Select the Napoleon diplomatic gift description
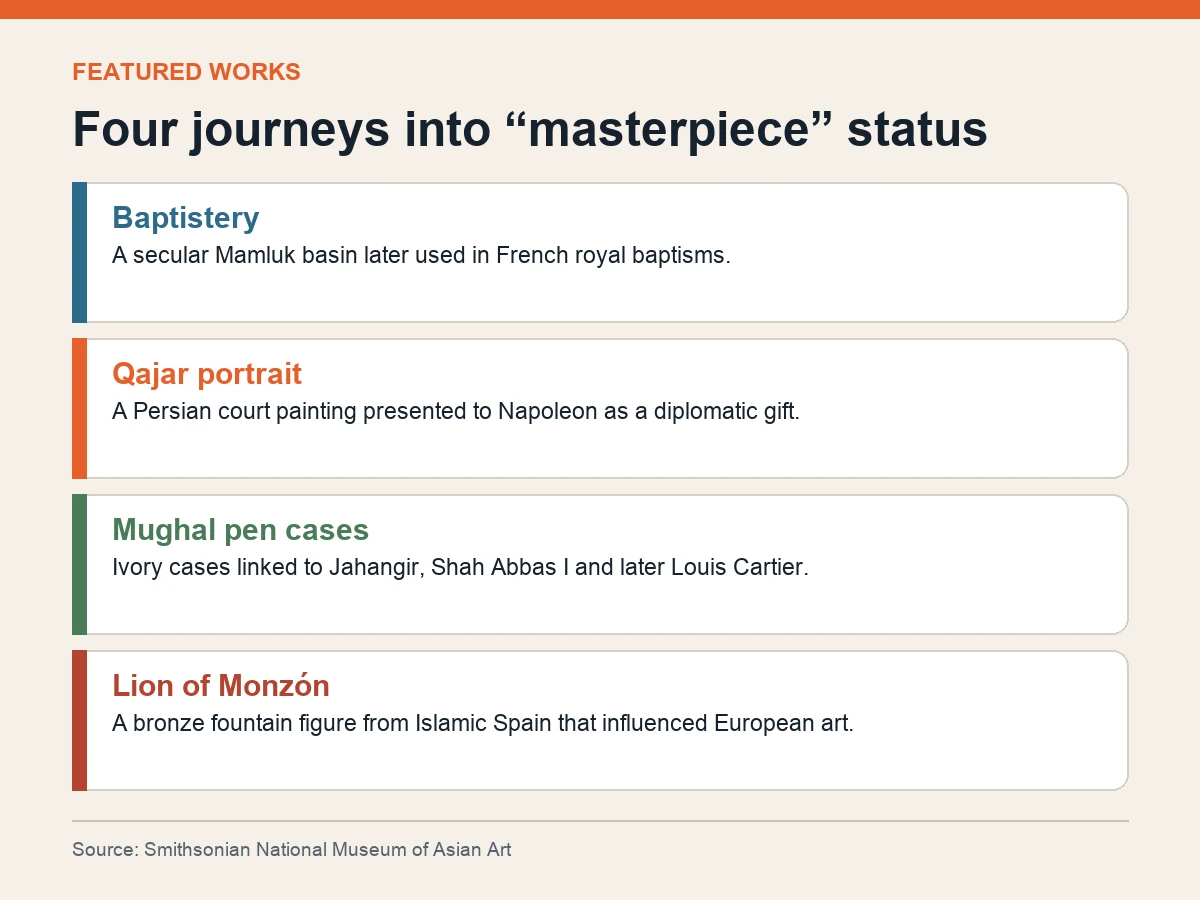Image resolution: width=1200 pixels, height=900 pixels. (x=456, y=411)
